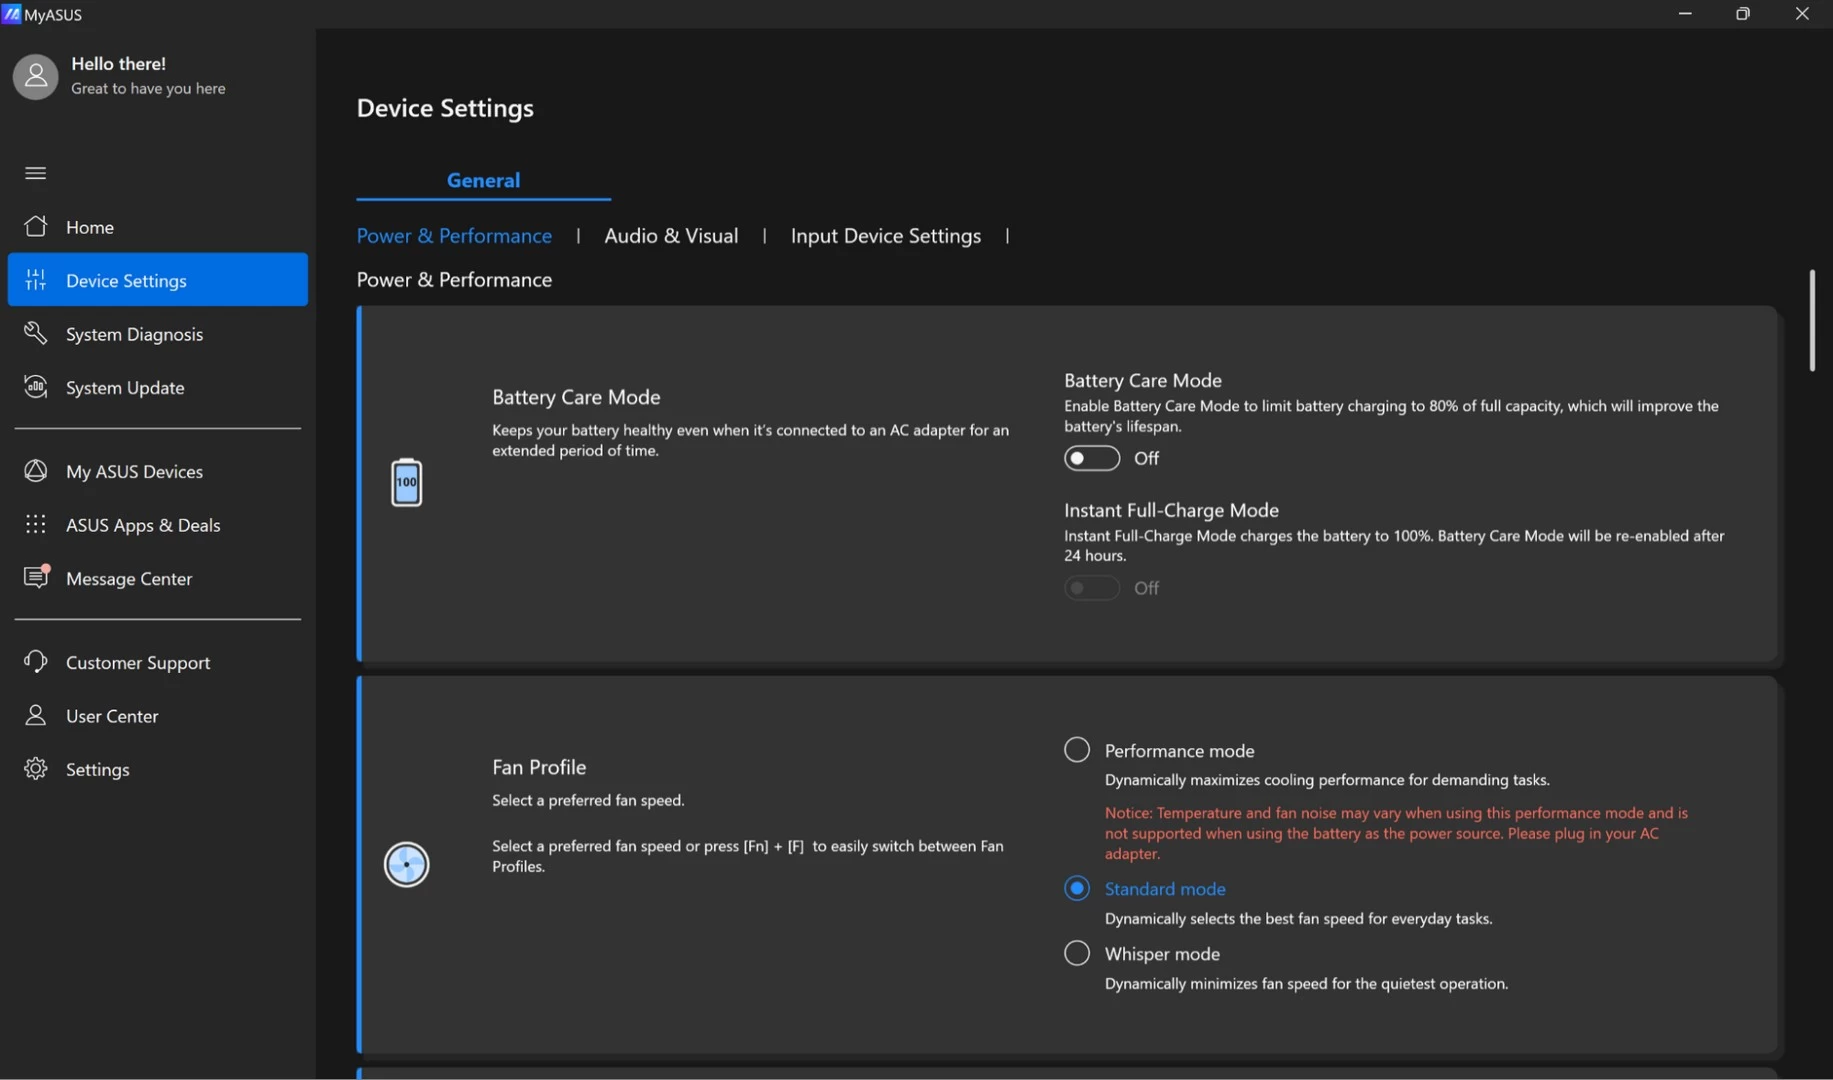Open the User Center
The height and width of the screenshot is (1080, 1833).
pyautogui.click(x=112, y=716)
